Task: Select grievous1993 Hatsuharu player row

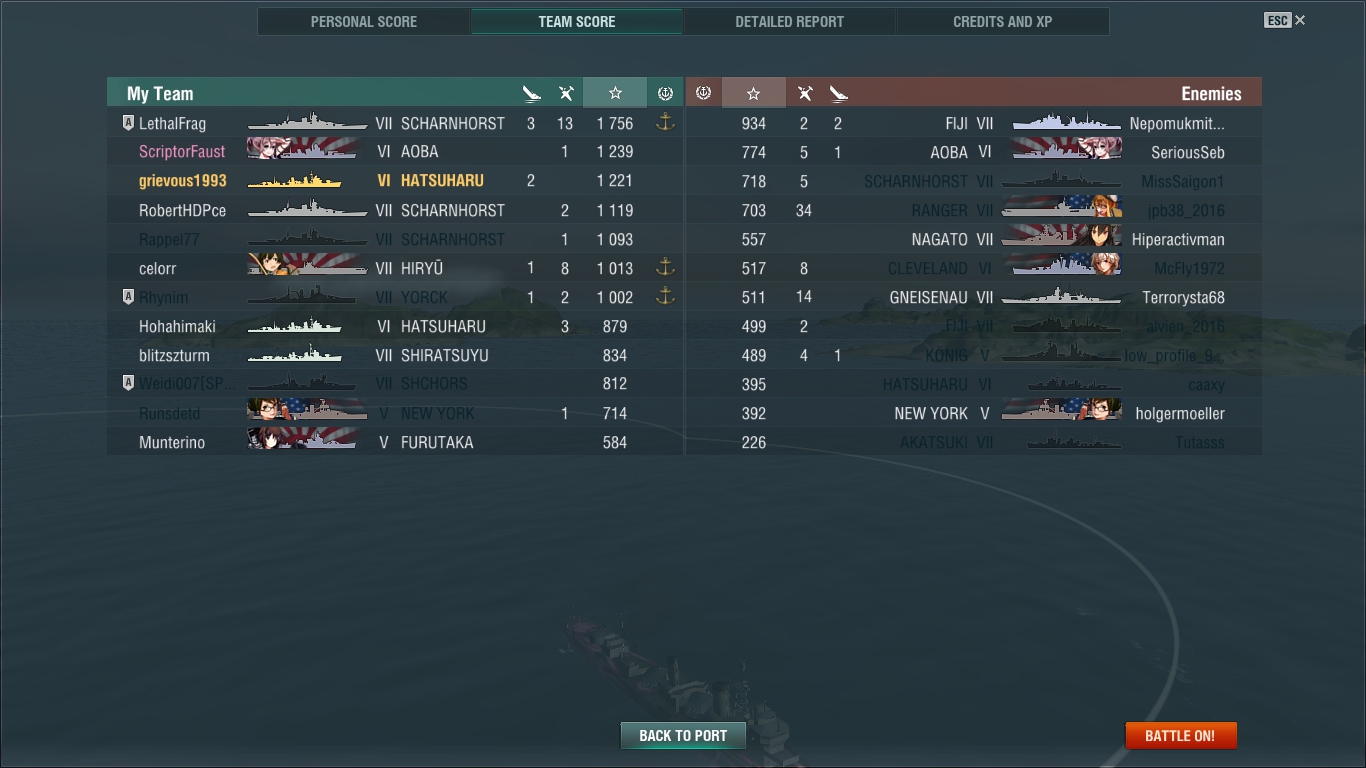Action: [395, 181]
